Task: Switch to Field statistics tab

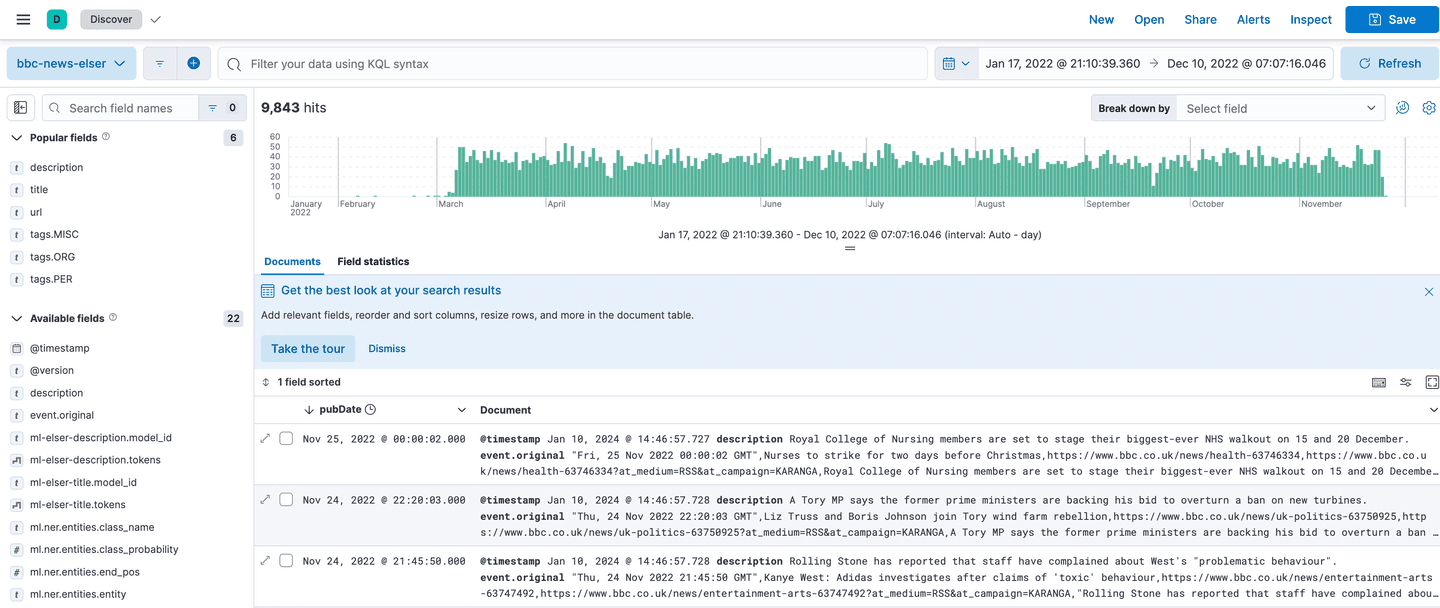Action: (x=373, y=261)
